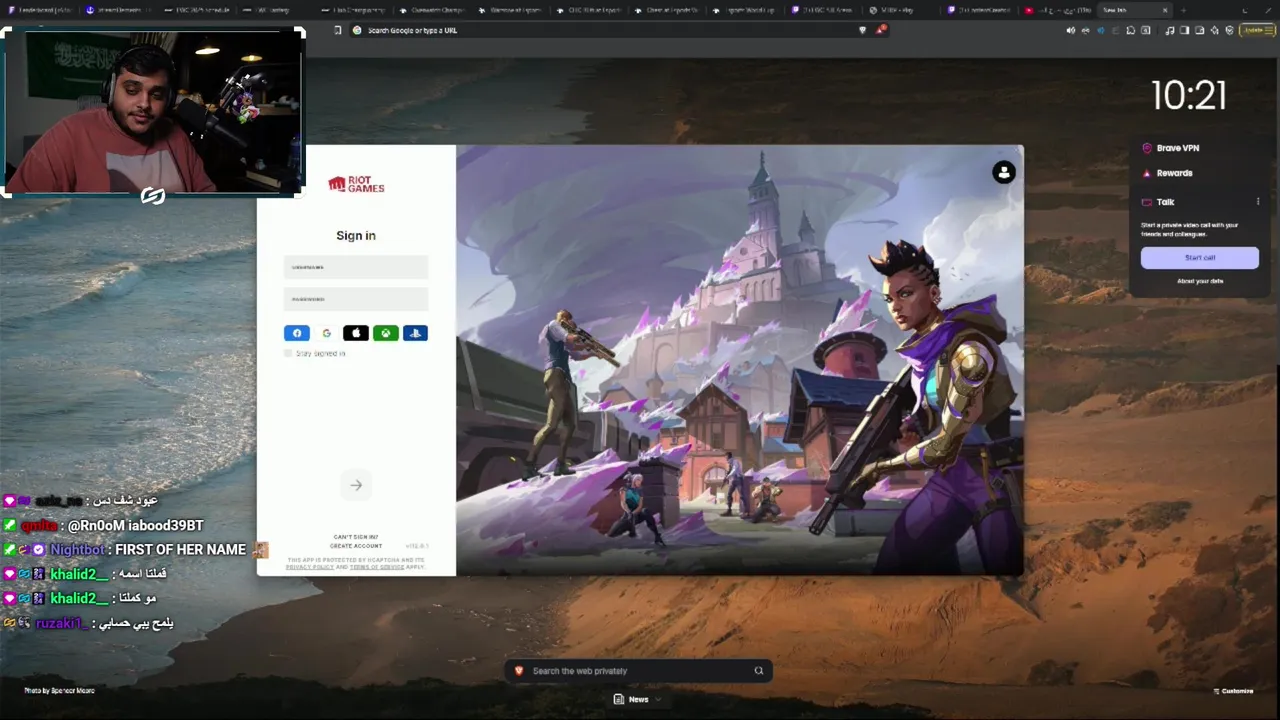Click the webcam overlay video
This screenshot has width=1280, height=720.
point(153,111)
